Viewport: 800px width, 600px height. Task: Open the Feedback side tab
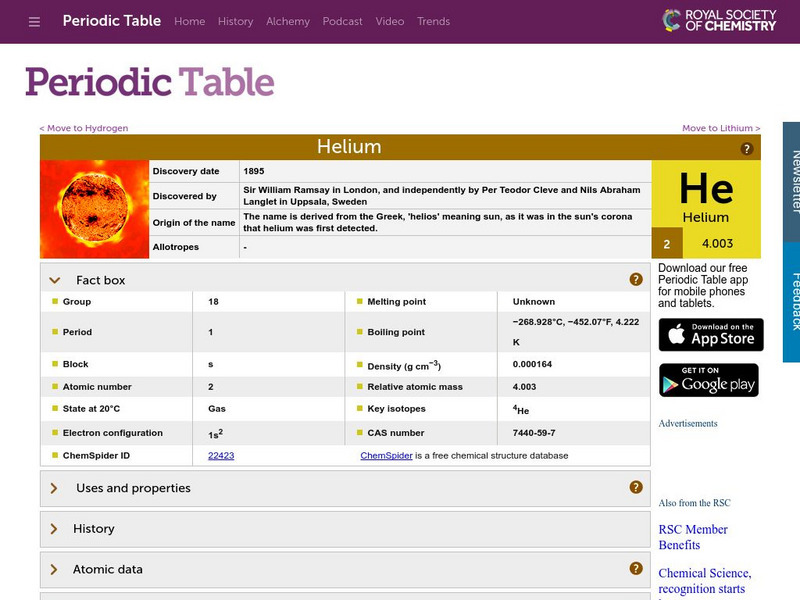tap(791, 302)
